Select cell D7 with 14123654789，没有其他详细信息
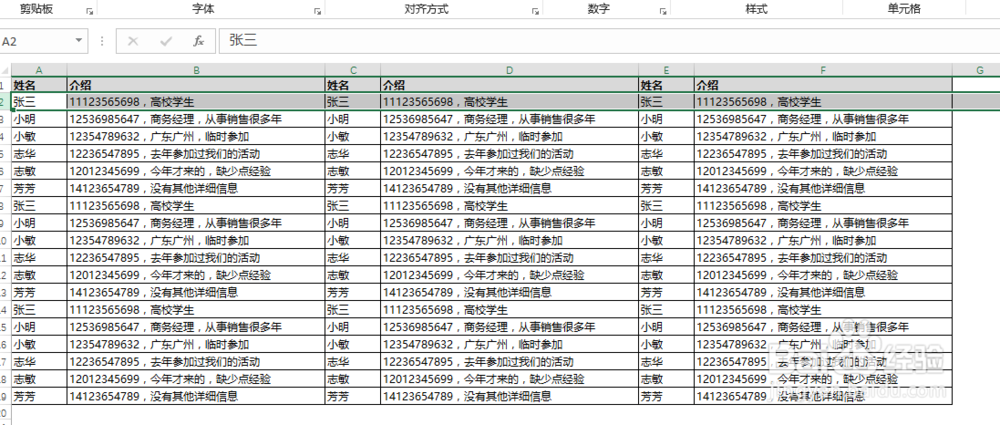This screenshot has width=1000, height=425. coord(510,188)
